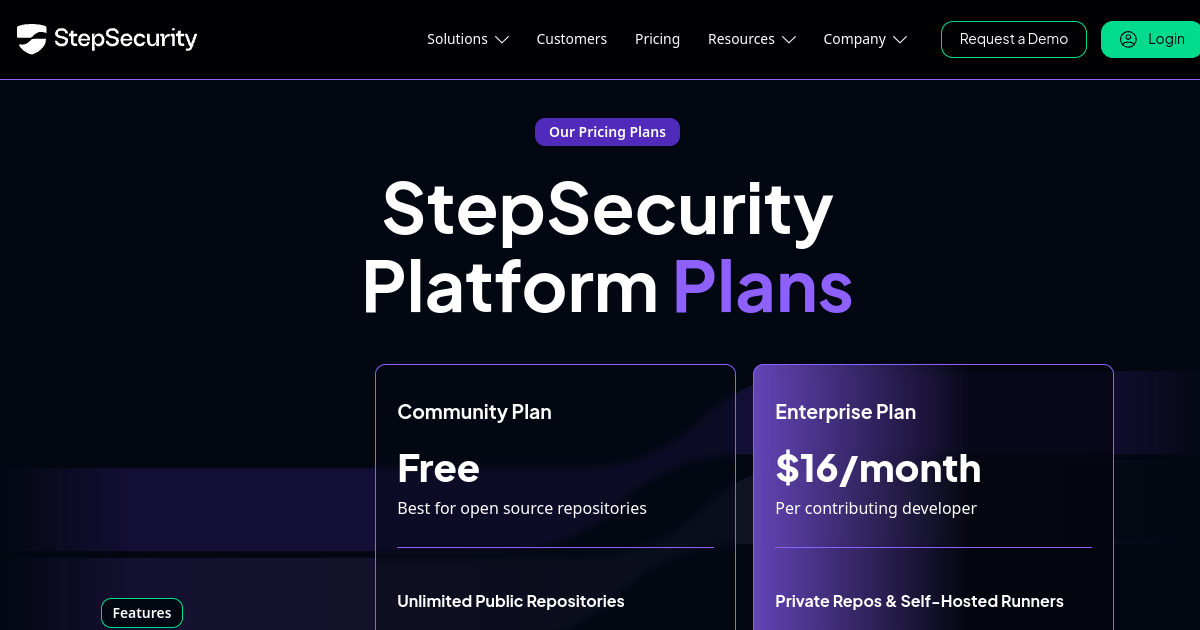Select the Enterprise Plan card heading
The image size is (1200, 630).
click(845, 412)
